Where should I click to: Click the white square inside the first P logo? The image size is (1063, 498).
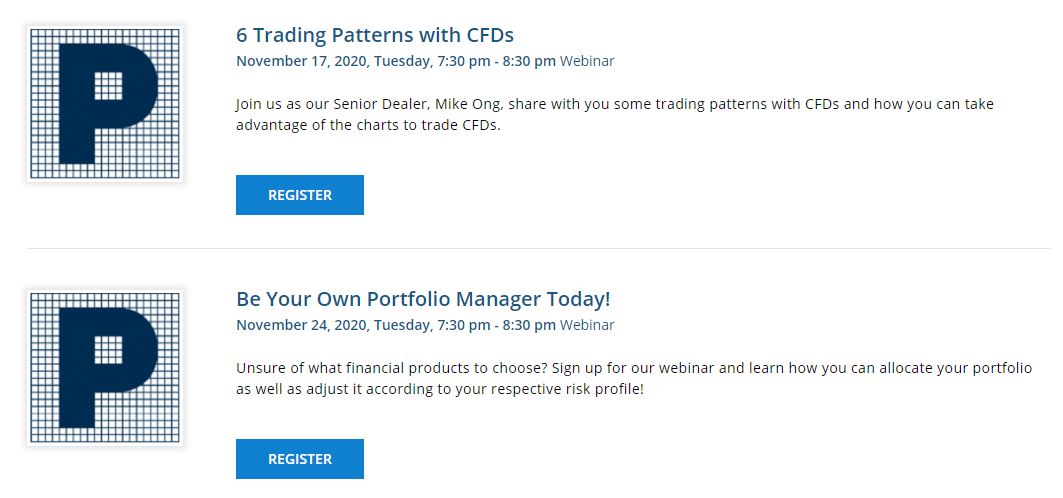pos(108,85)
